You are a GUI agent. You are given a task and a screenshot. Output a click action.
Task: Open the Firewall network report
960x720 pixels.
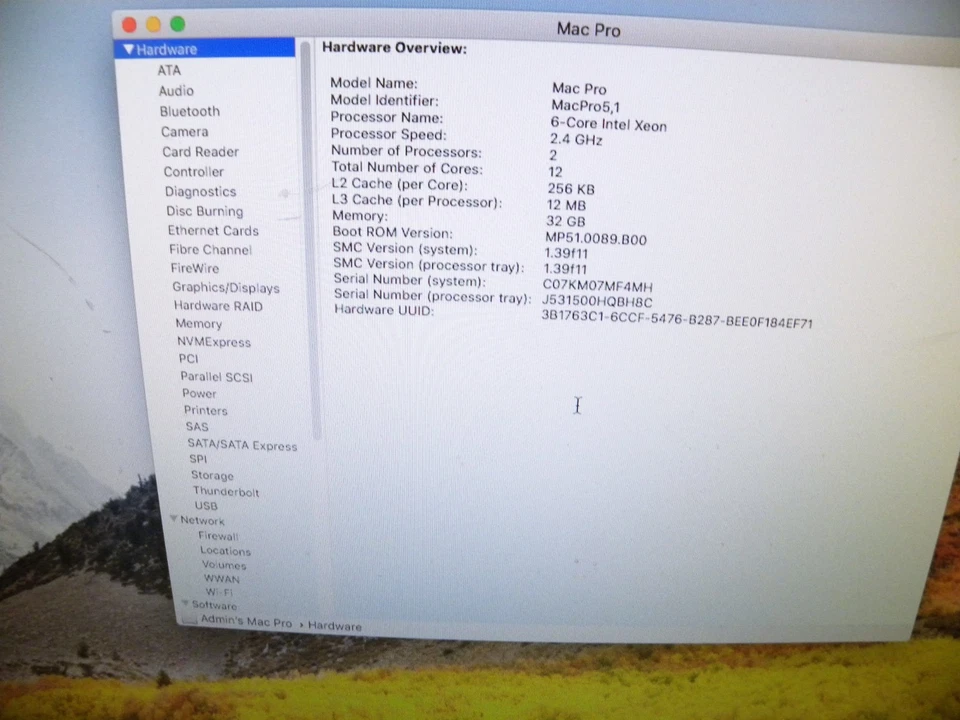pos(218,536)
